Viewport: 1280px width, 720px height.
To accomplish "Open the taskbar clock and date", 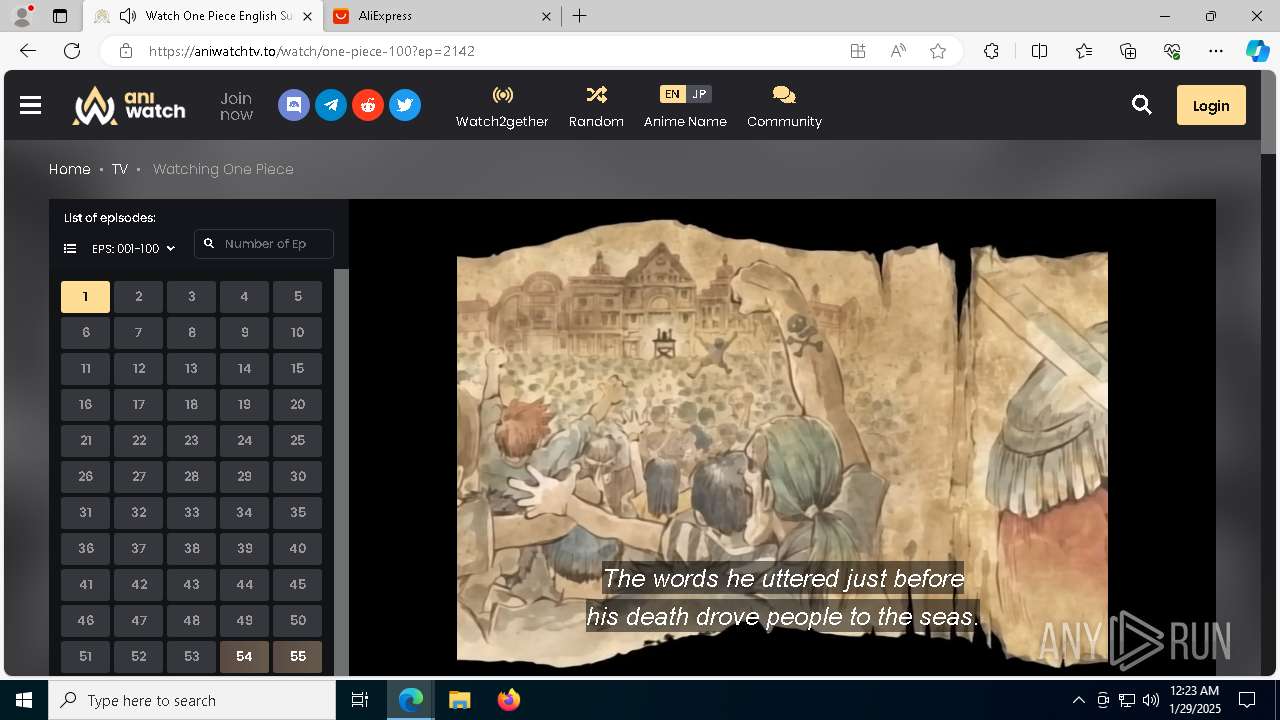I will click(1194, 700).
